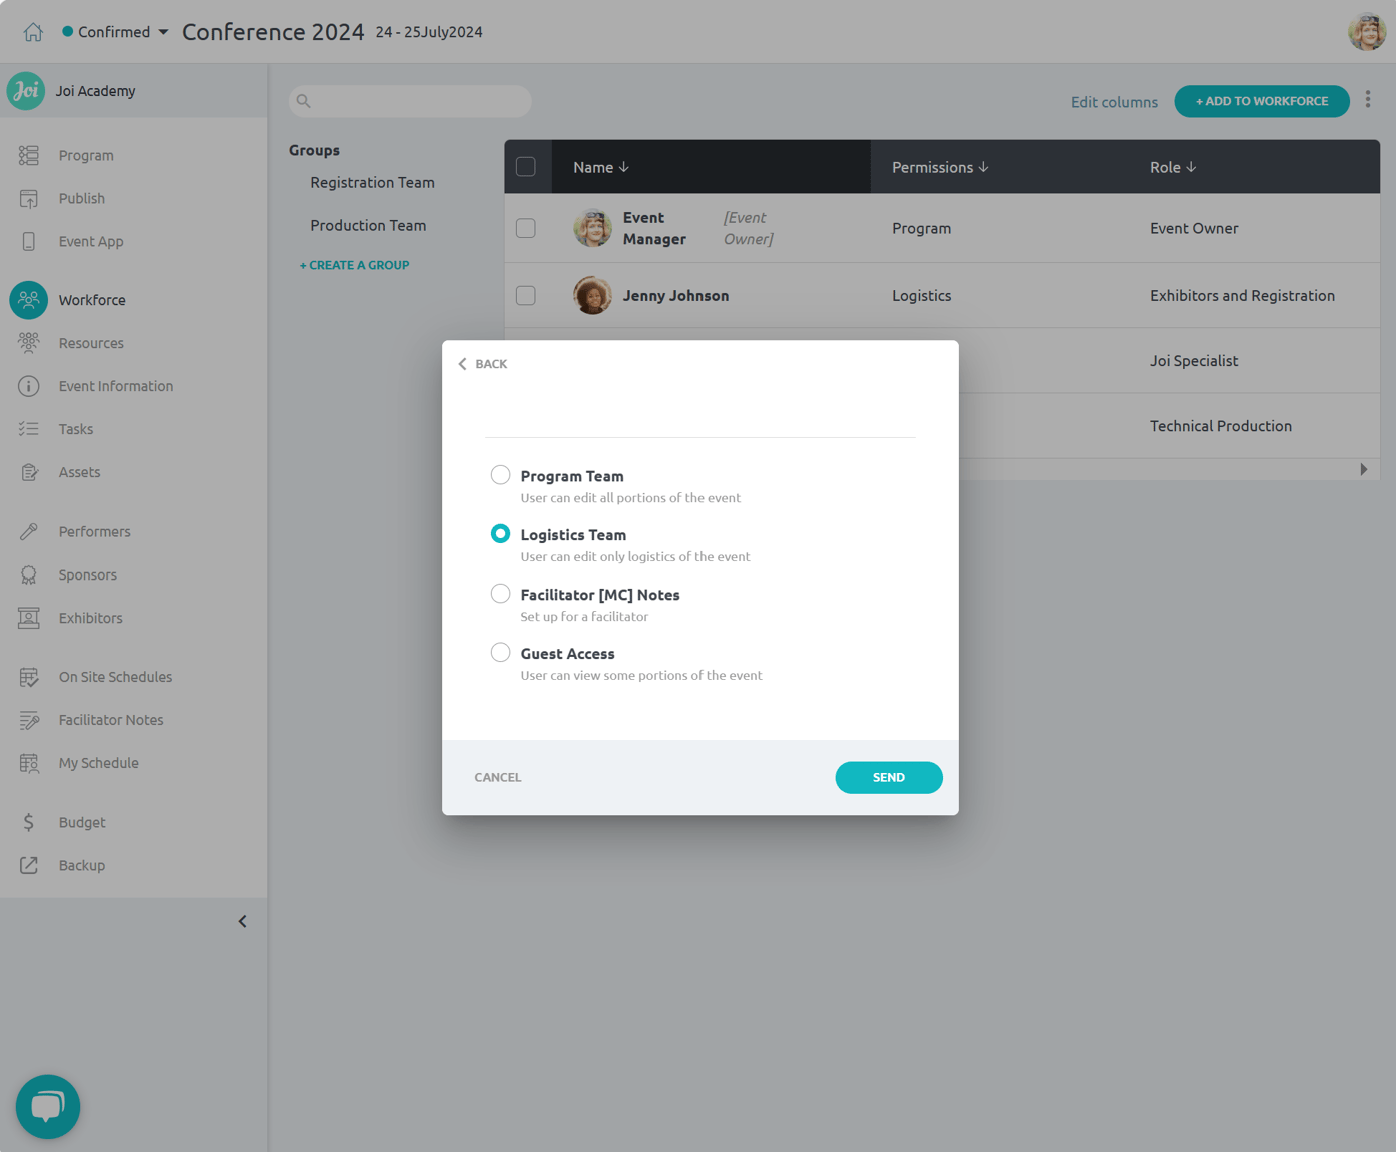Open the Budget section icon
Image resolution: width=1396 pixels, height=1152 pixels.
pos(28,822)
